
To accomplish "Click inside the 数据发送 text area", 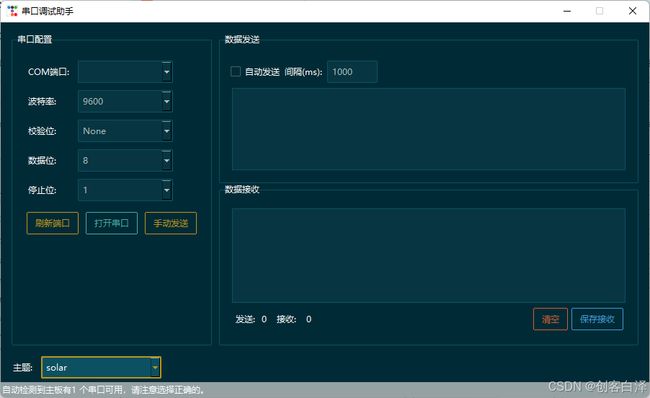I will pos(429,129).
